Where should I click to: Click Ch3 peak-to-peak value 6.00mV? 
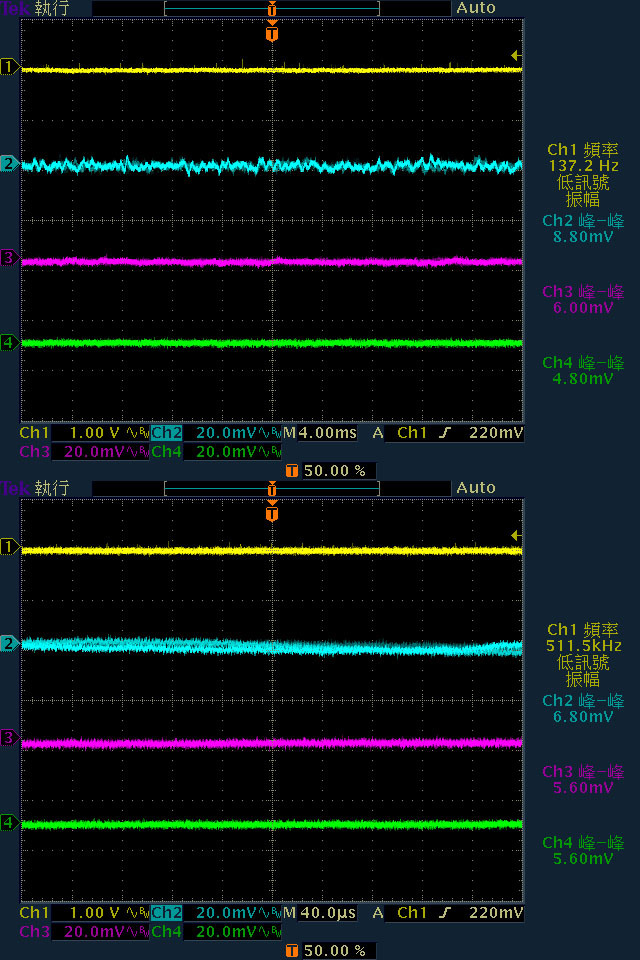click(x=583, y=308)
